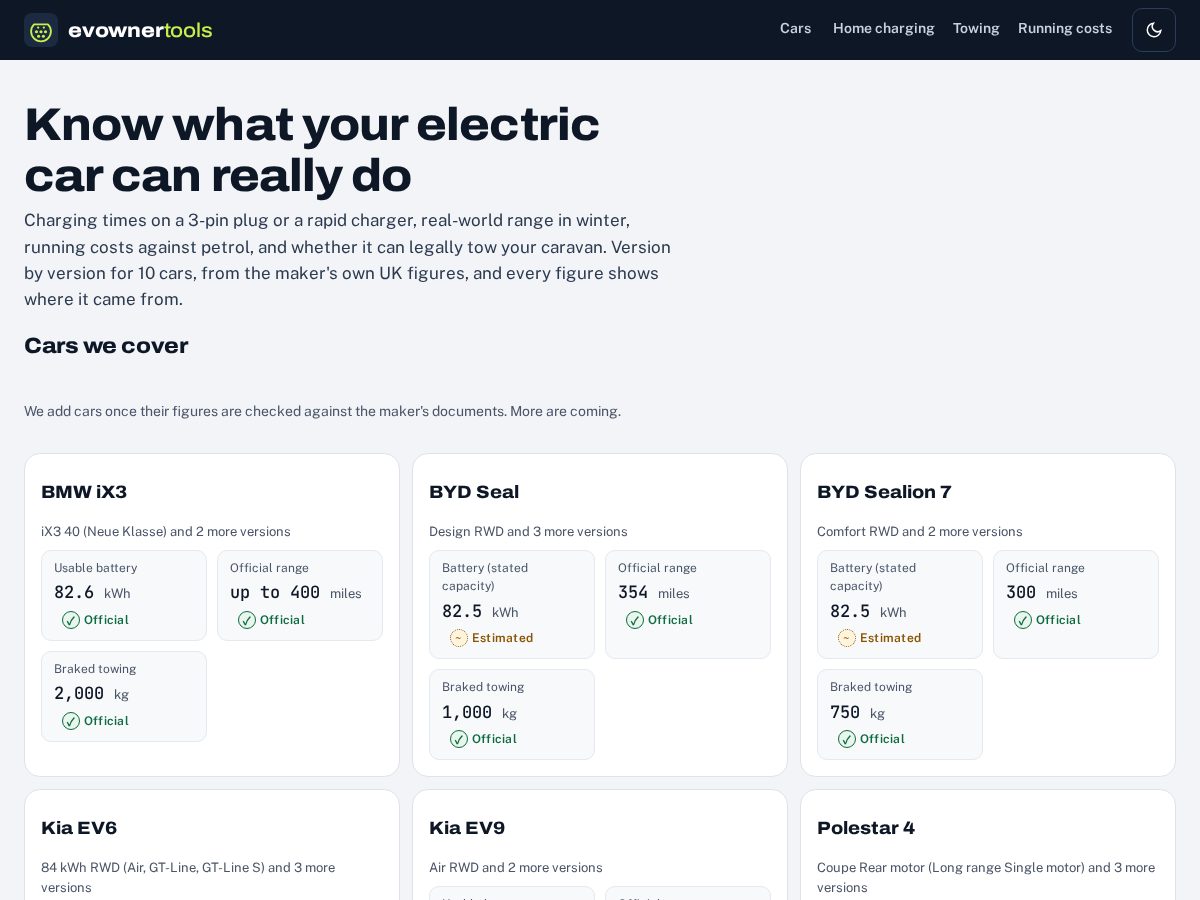Select the 'up to 400 miles' range value

(296, 592)
